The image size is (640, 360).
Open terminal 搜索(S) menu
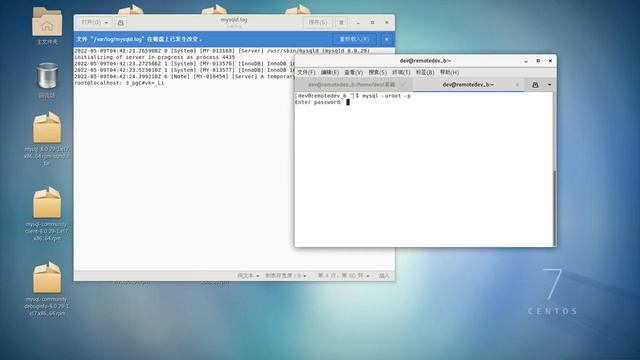tap(377, 72)
